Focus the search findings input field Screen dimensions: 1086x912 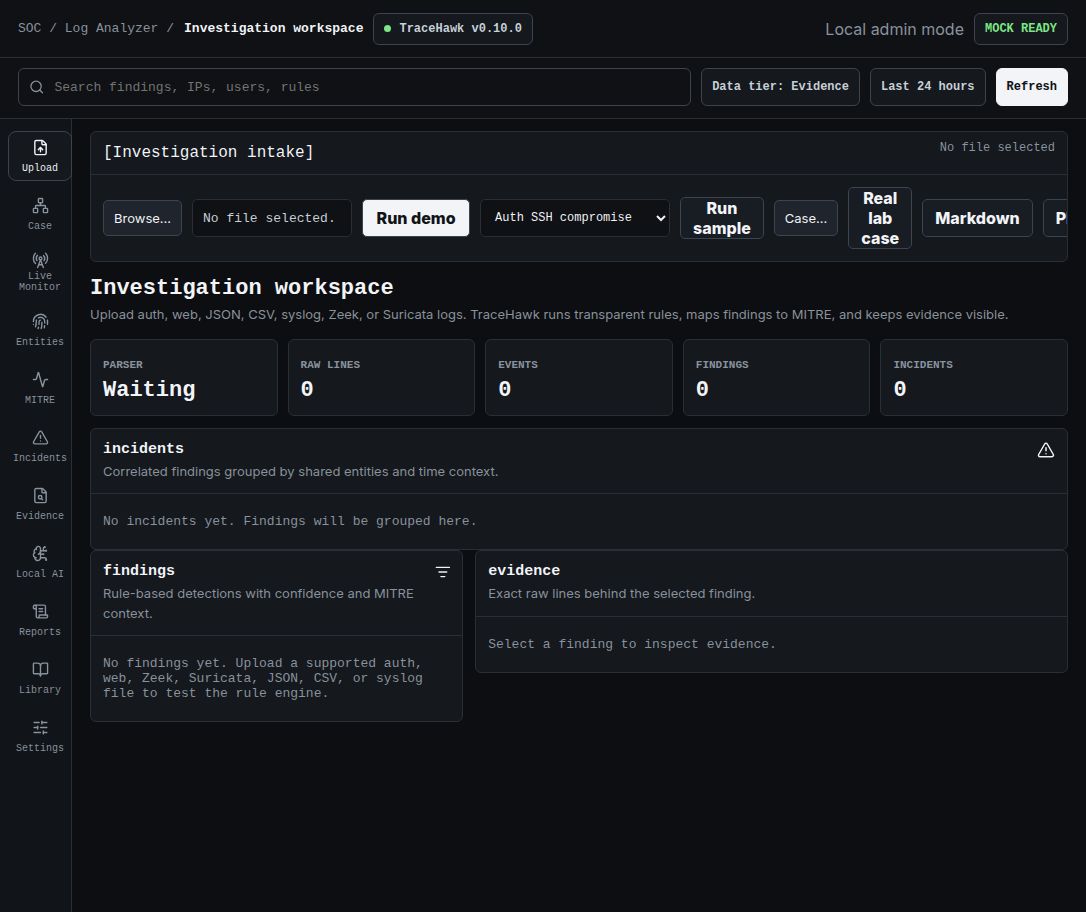click(355, 87)
